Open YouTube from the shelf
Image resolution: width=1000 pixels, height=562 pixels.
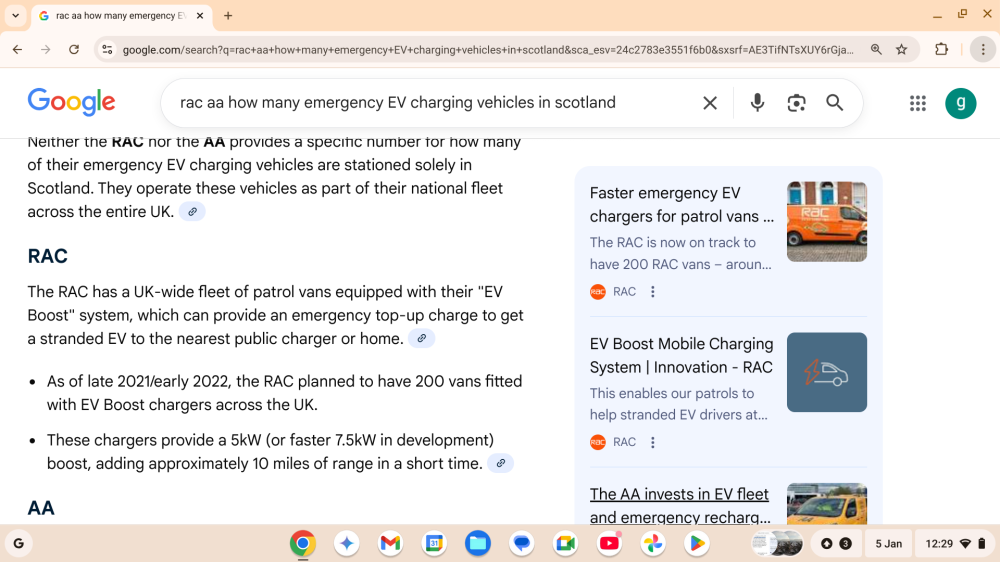(609, 544)
